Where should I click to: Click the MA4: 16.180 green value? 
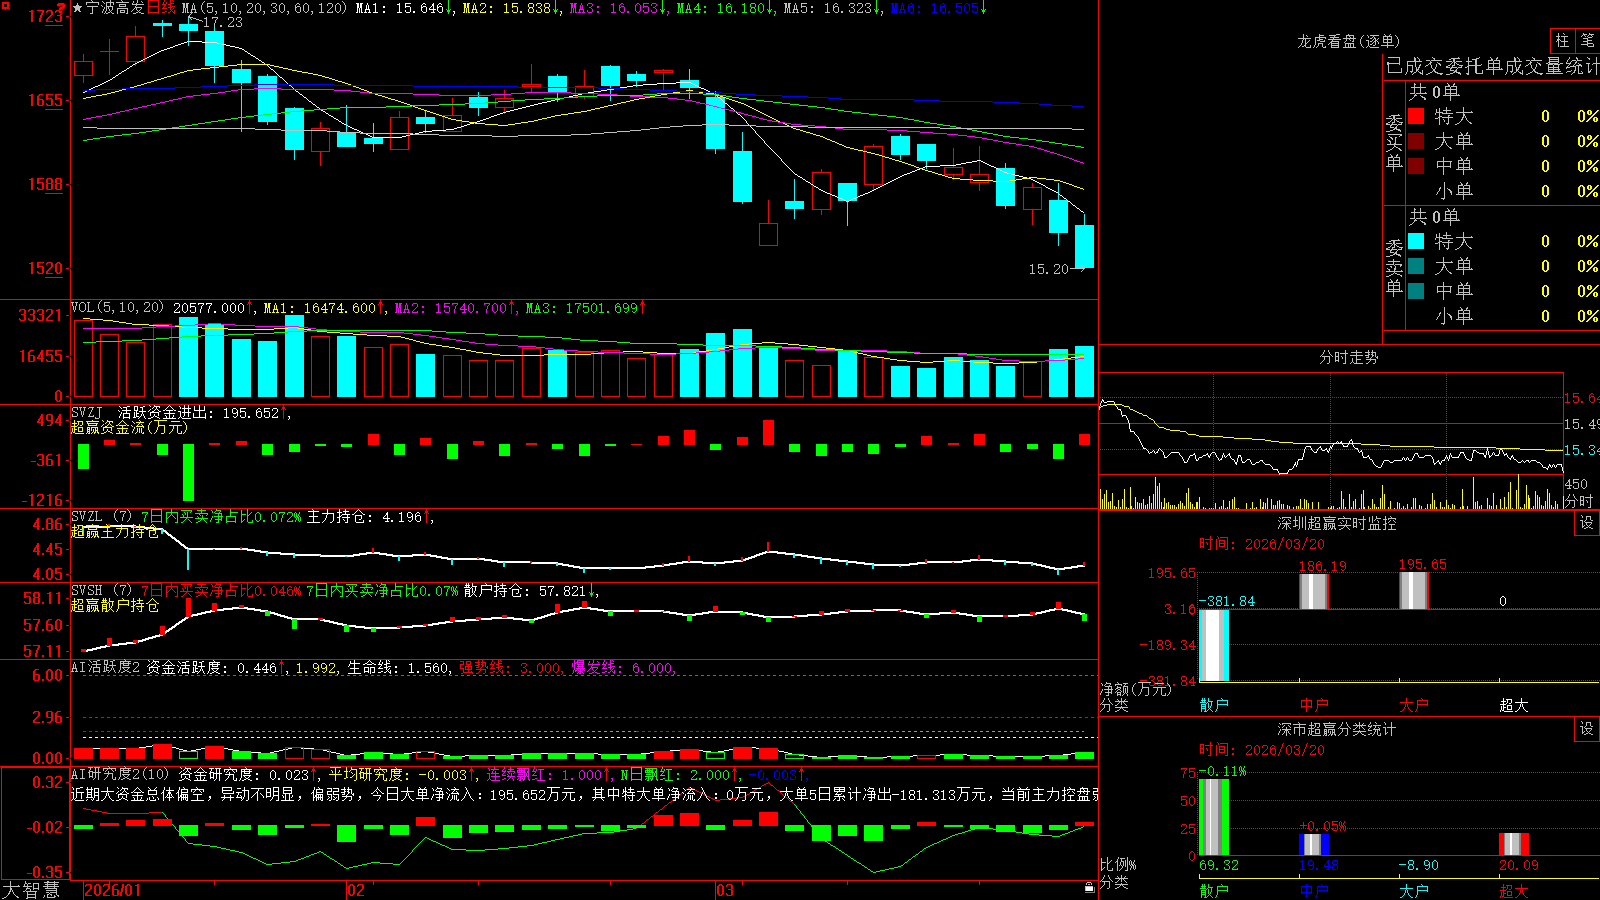tap(724, 8)
